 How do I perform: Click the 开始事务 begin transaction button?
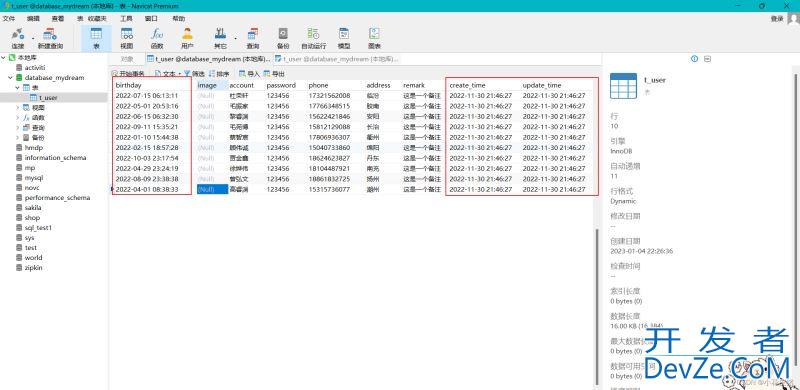pyautogui.click(x=128, y=74)
